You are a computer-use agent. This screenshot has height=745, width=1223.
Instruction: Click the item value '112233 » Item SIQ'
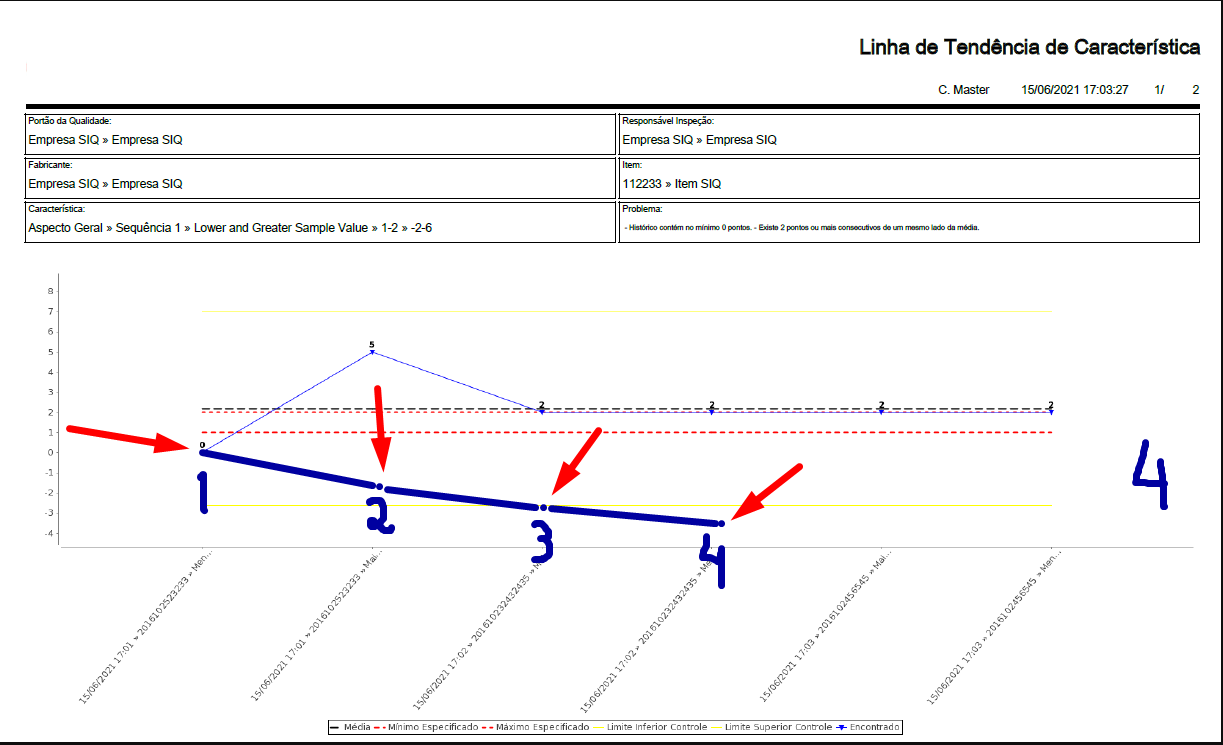coord(671,184)
